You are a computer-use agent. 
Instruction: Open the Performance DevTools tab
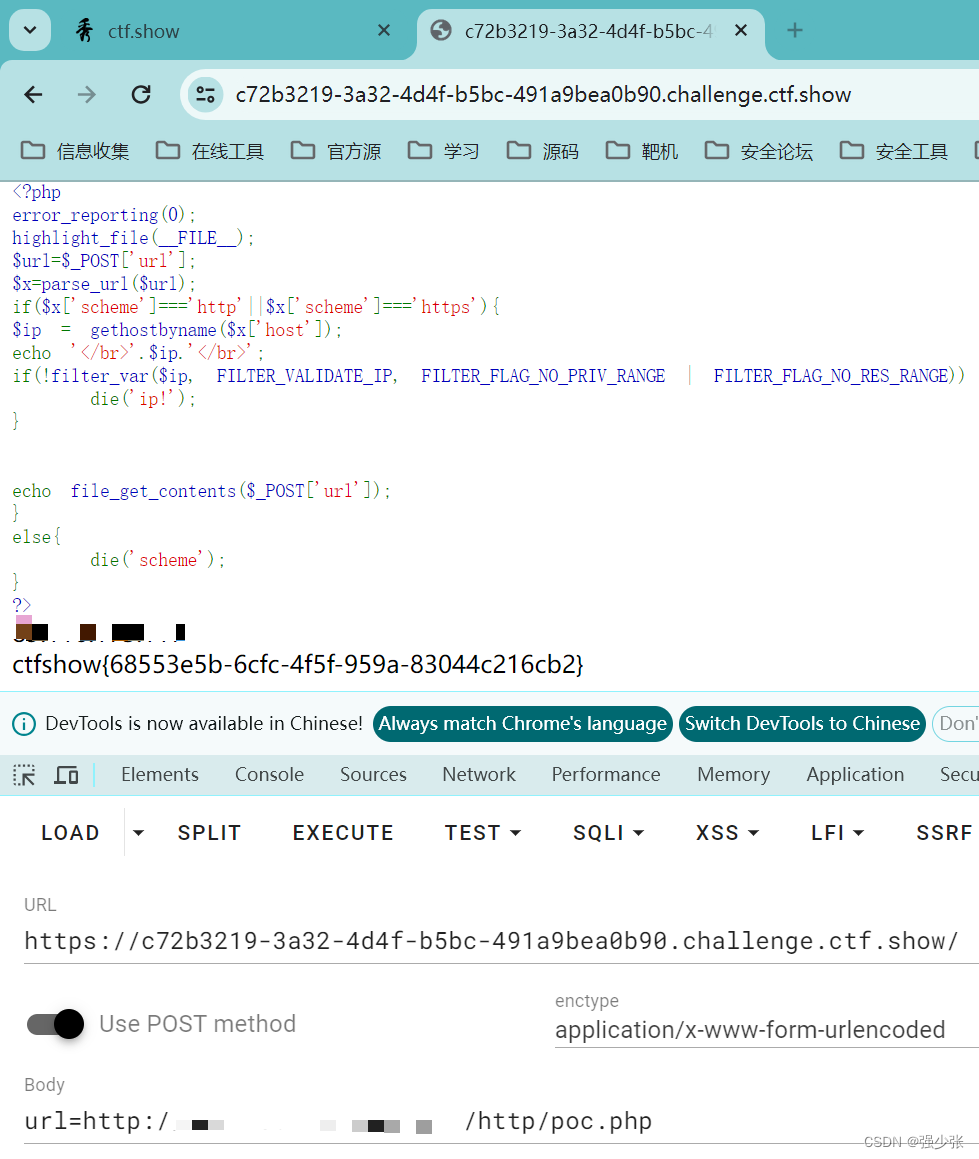(x=606, y=775)
